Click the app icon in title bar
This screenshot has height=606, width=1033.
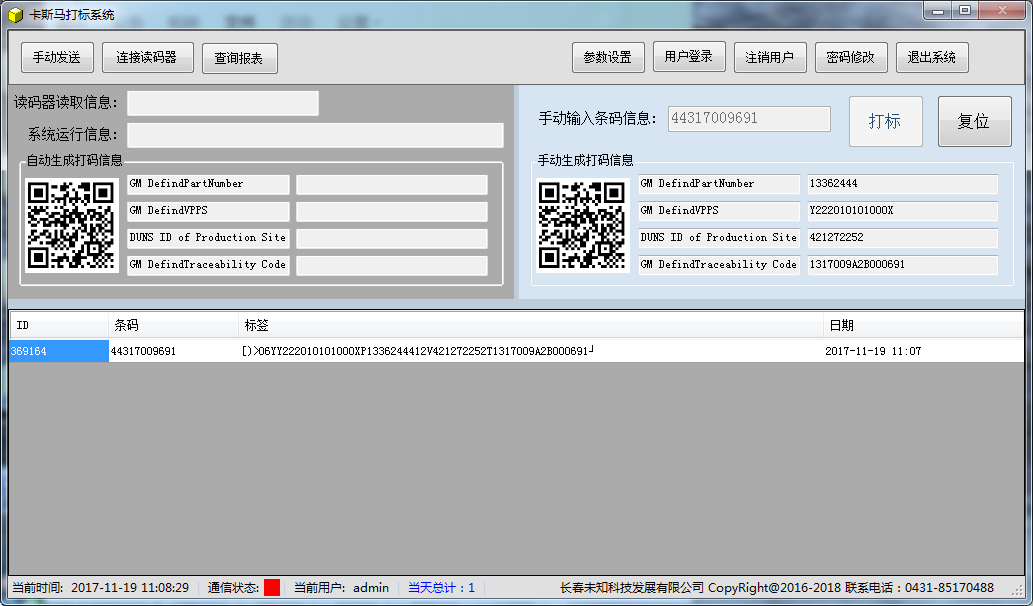coord(15,15)
